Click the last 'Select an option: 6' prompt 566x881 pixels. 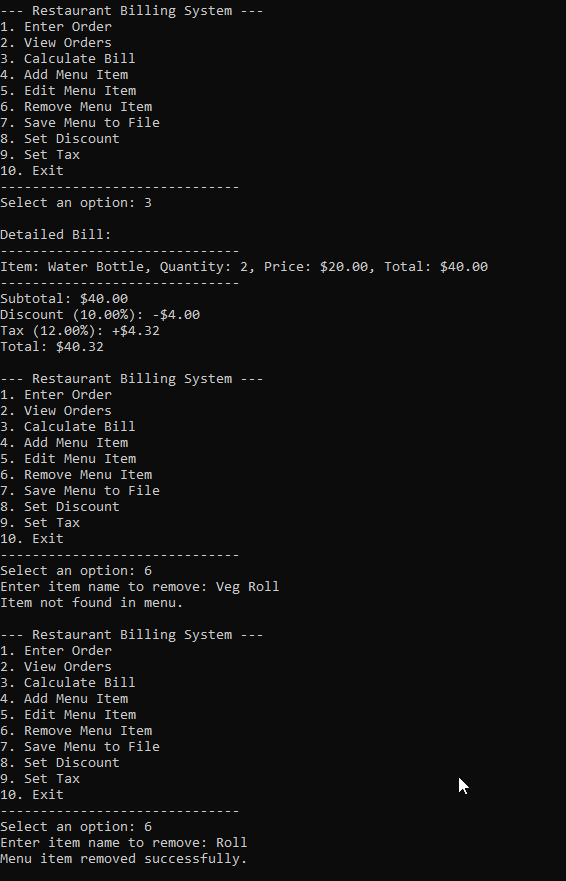(x=76, y=827)
